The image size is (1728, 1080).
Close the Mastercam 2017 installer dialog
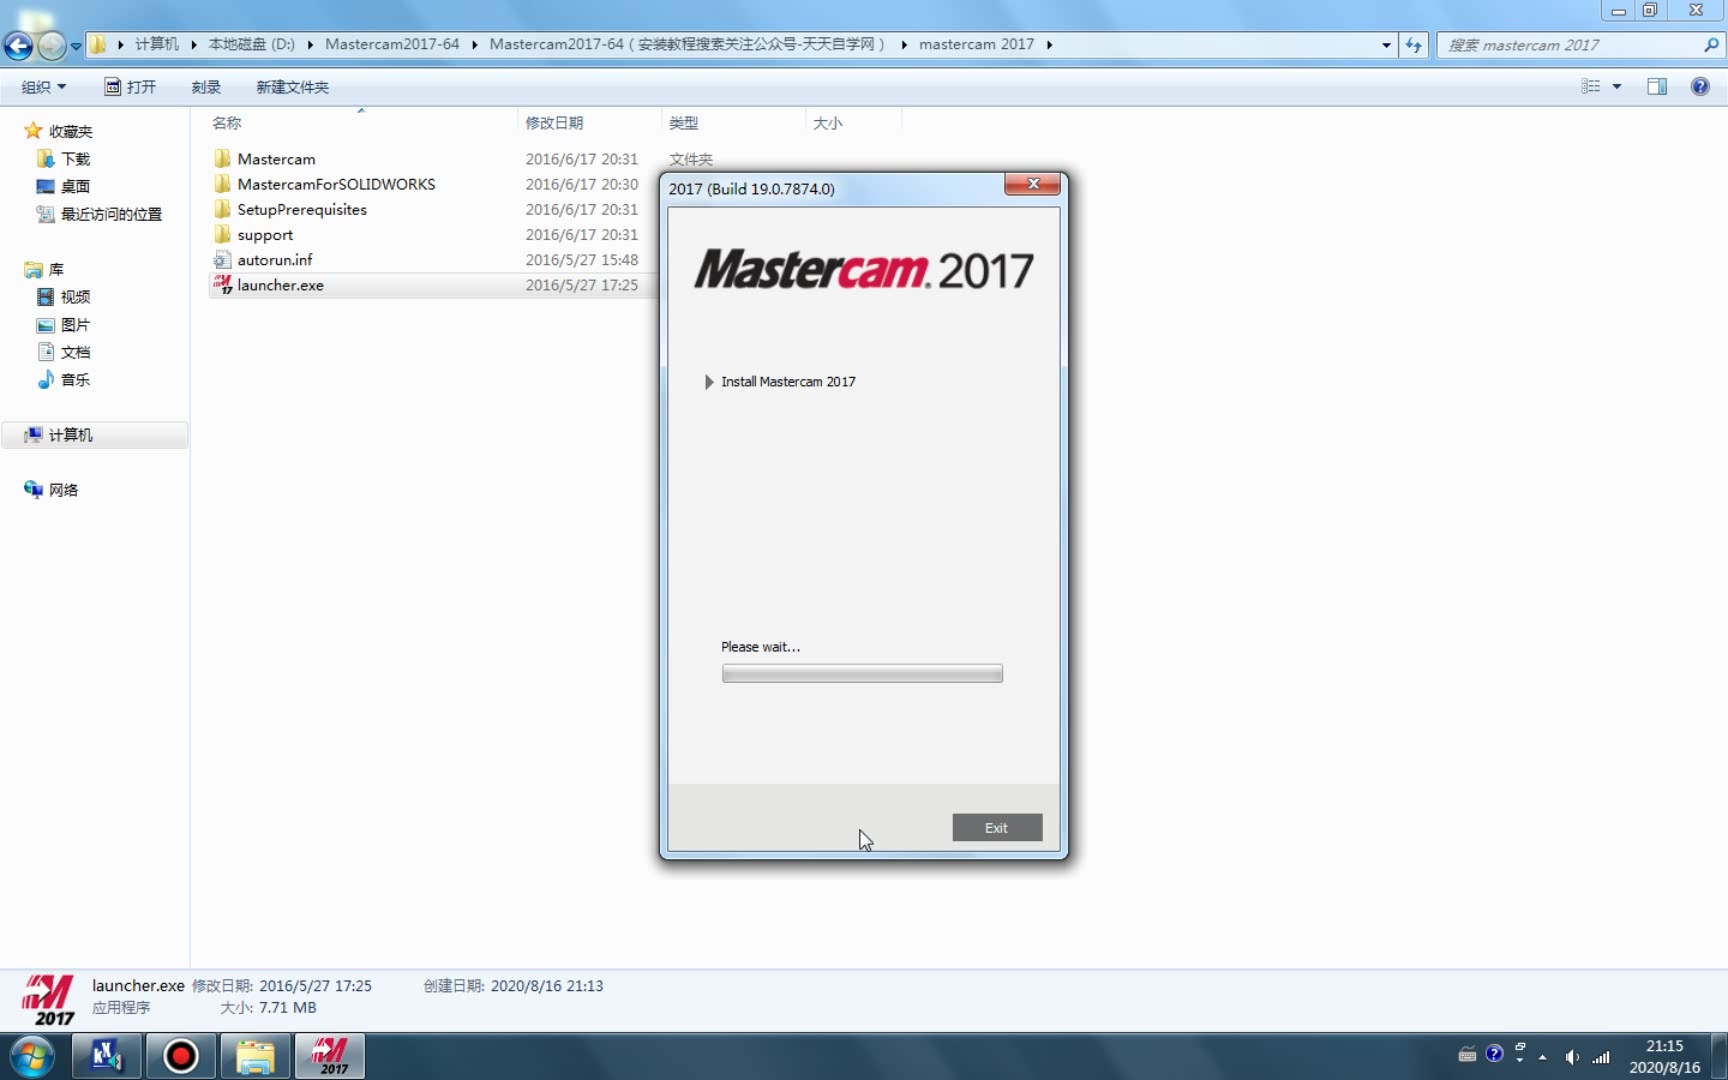tap(1032, 184)
